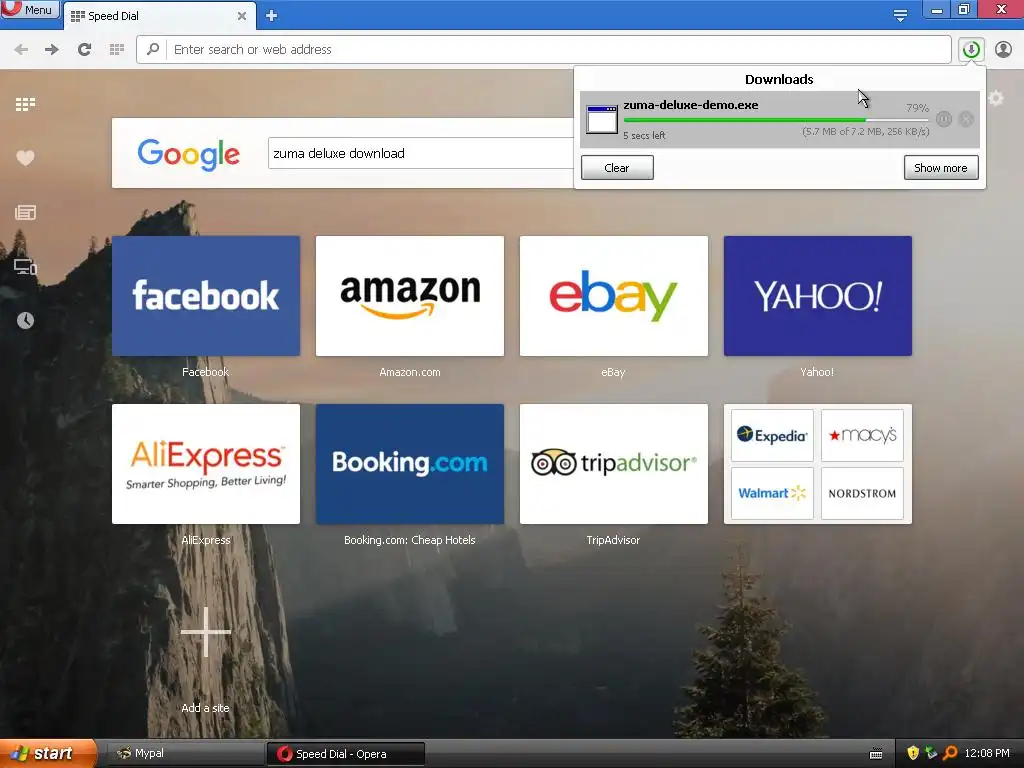Toggle the Downloads toolbar icon
This screenshot has height=768, width=1024.
tap(971, 50)
